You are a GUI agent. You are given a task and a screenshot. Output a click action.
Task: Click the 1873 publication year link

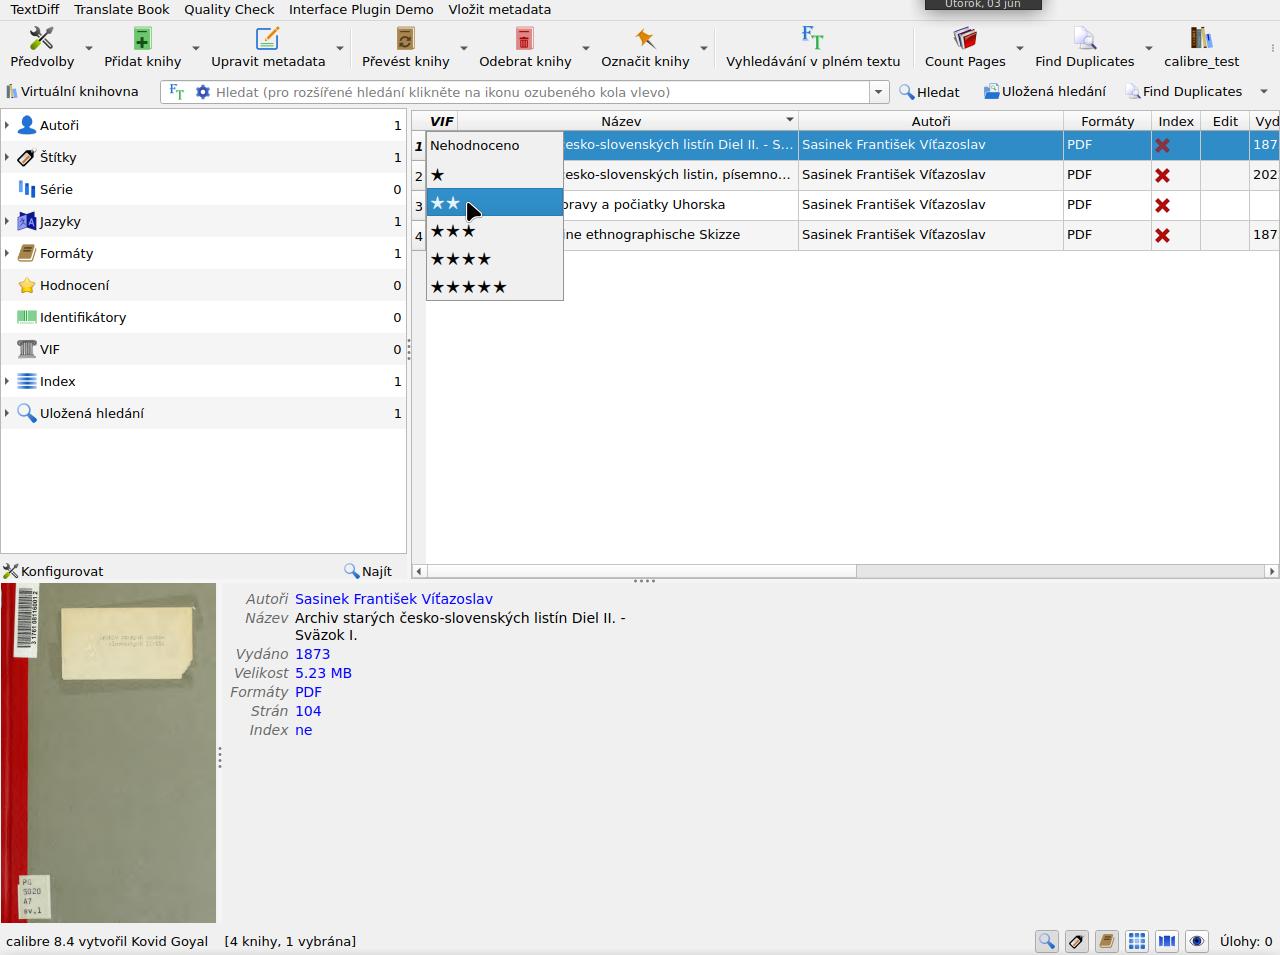click(312, 654)
